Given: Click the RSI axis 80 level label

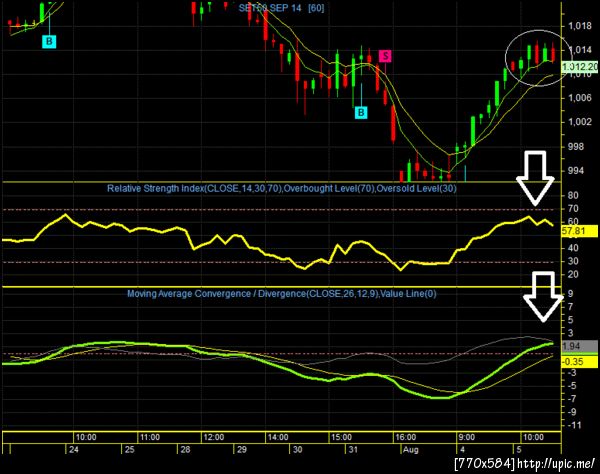Looking at the screenshot, I should [x=573, y=195].
